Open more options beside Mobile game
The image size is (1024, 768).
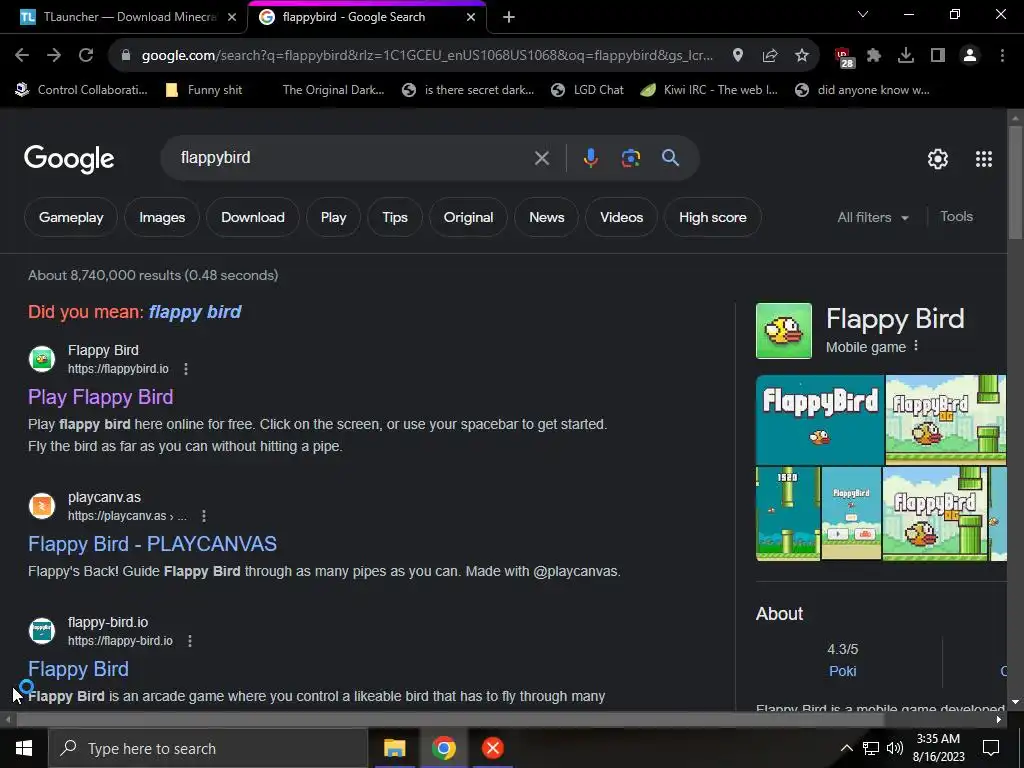pos(916,346)
